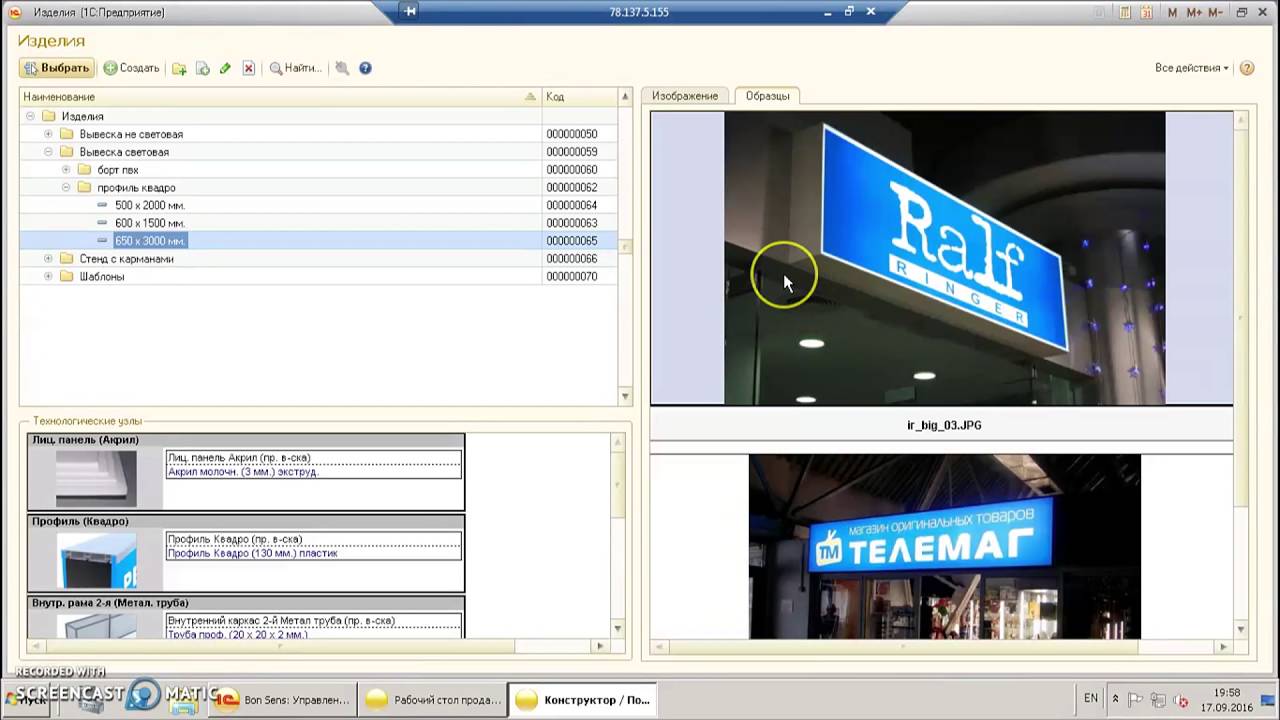Image resolution: width=1280 pixels, height=720 pixels.
Task: Select the 500 x 2000 мм. item
Action: [150, 205]
